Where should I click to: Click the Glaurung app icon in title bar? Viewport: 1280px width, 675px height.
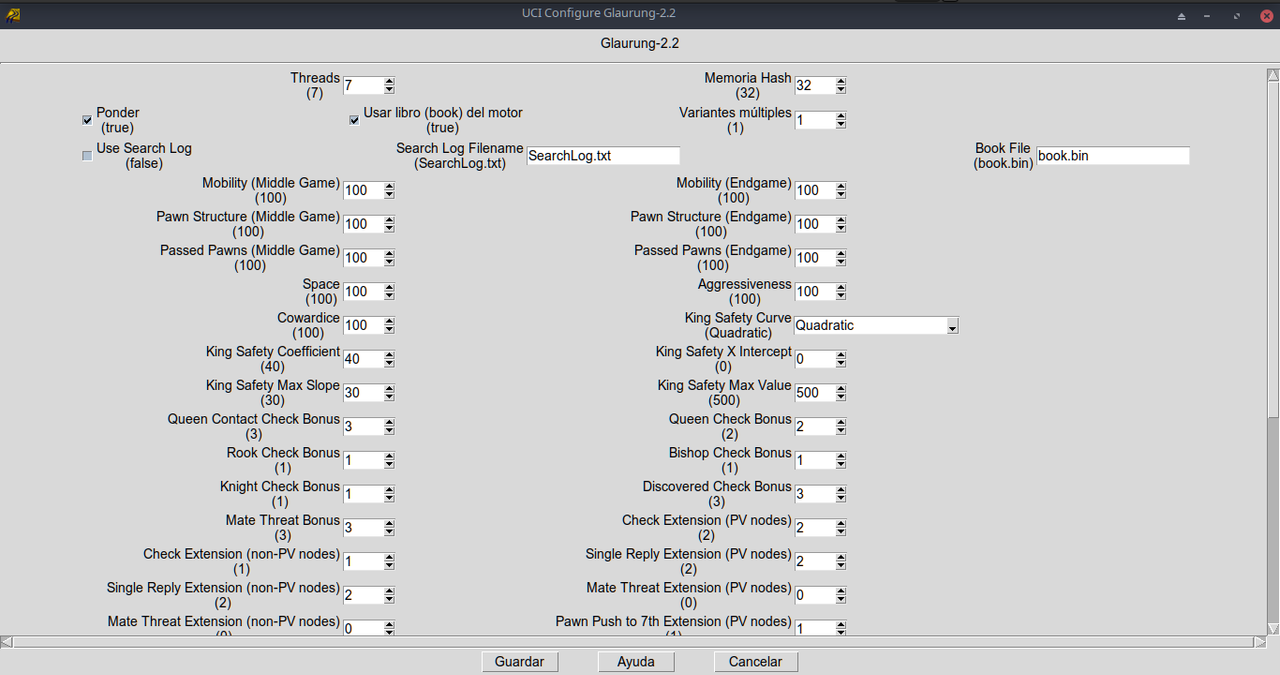pyautogui.click(x=11, y=14)
